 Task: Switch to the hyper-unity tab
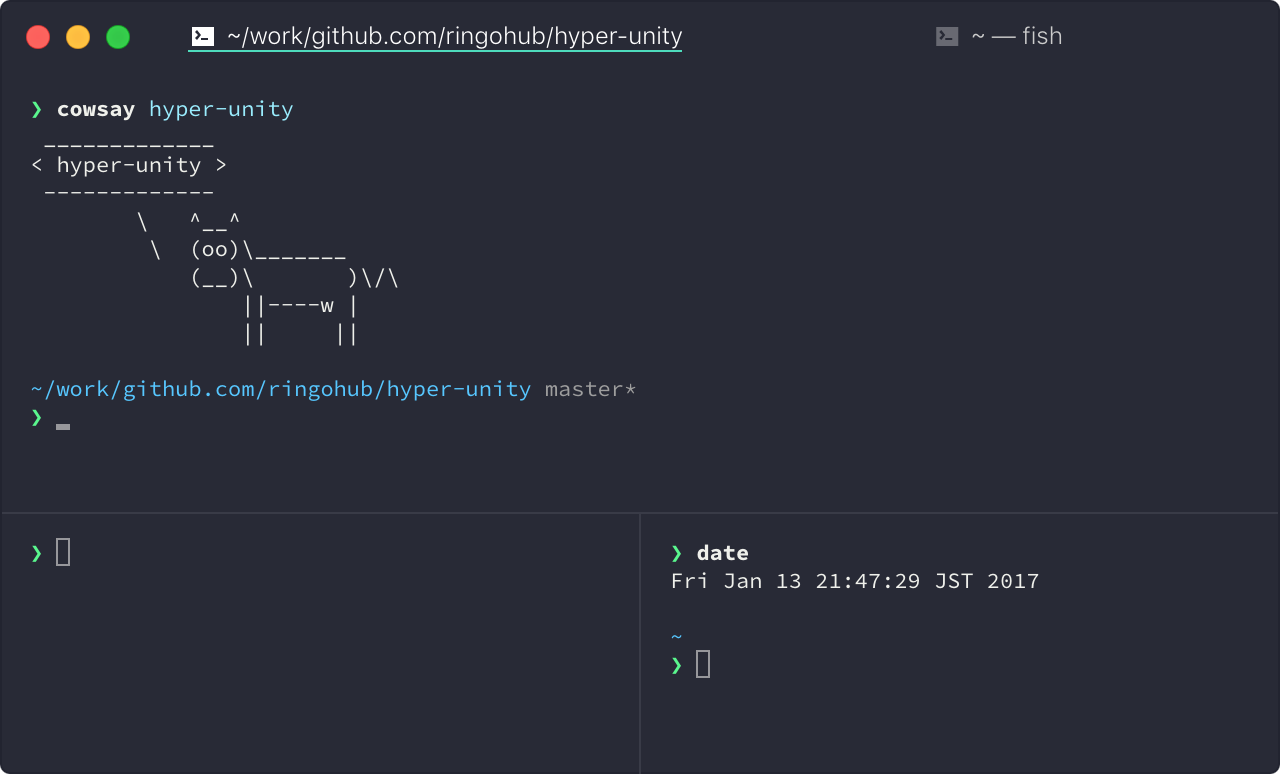(x=436, y=37)
